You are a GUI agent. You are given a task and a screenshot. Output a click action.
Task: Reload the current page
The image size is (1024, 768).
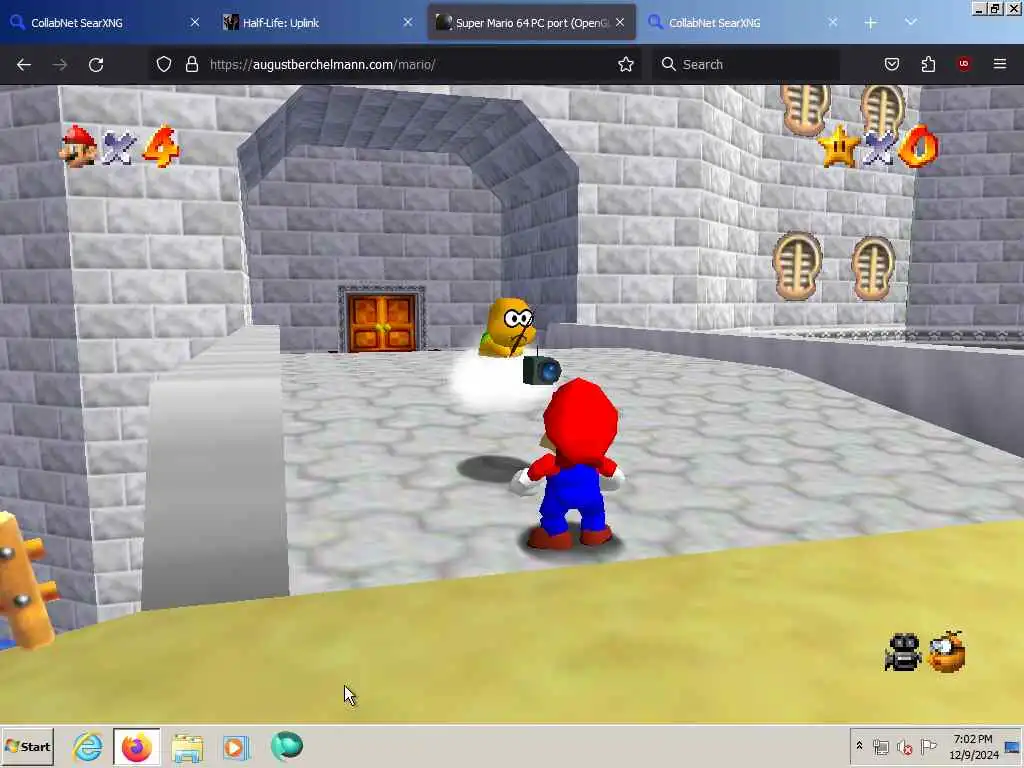pyautogui.click(x=96, y=65)
